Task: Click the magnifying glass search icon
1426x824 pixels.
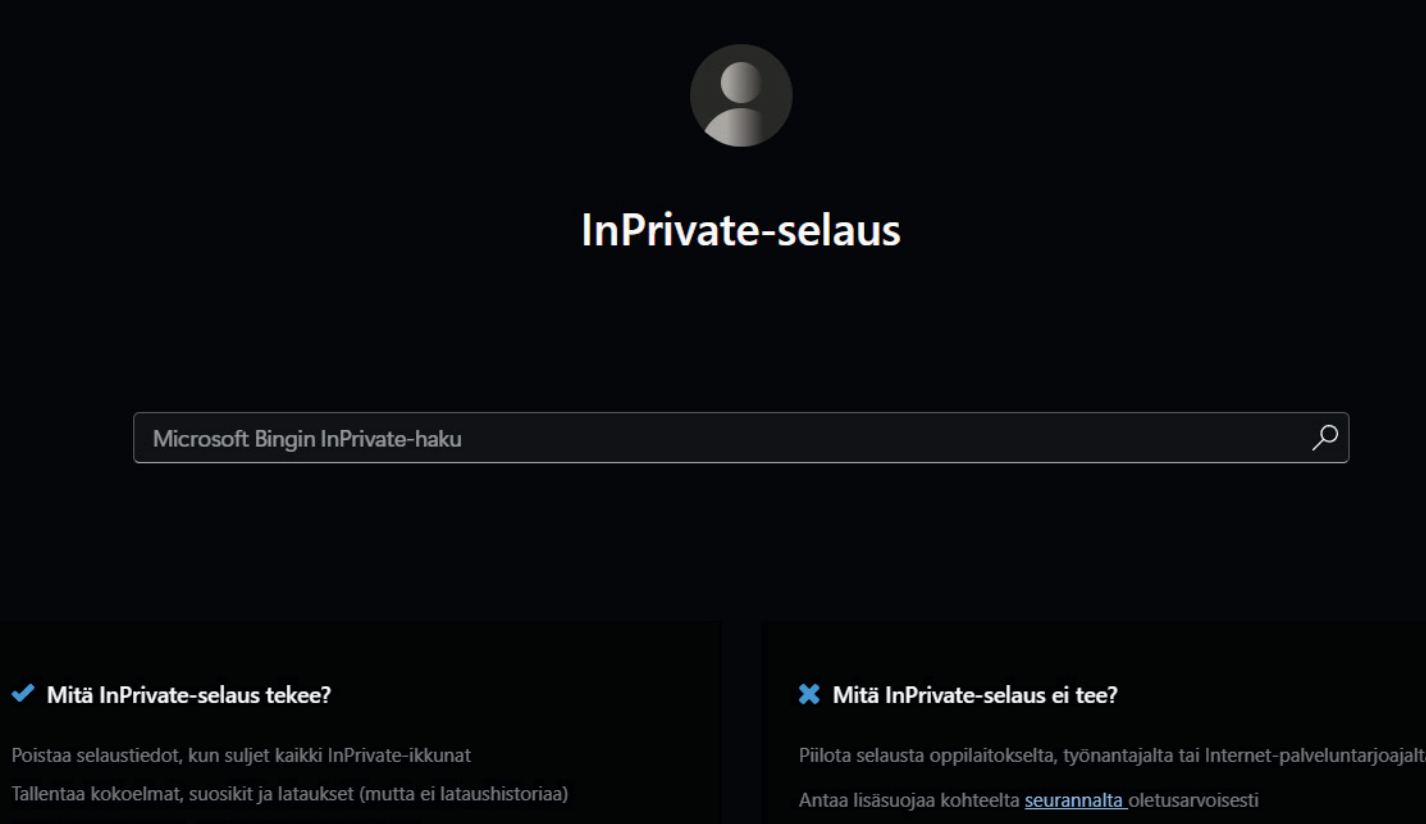Action: 1325,438
